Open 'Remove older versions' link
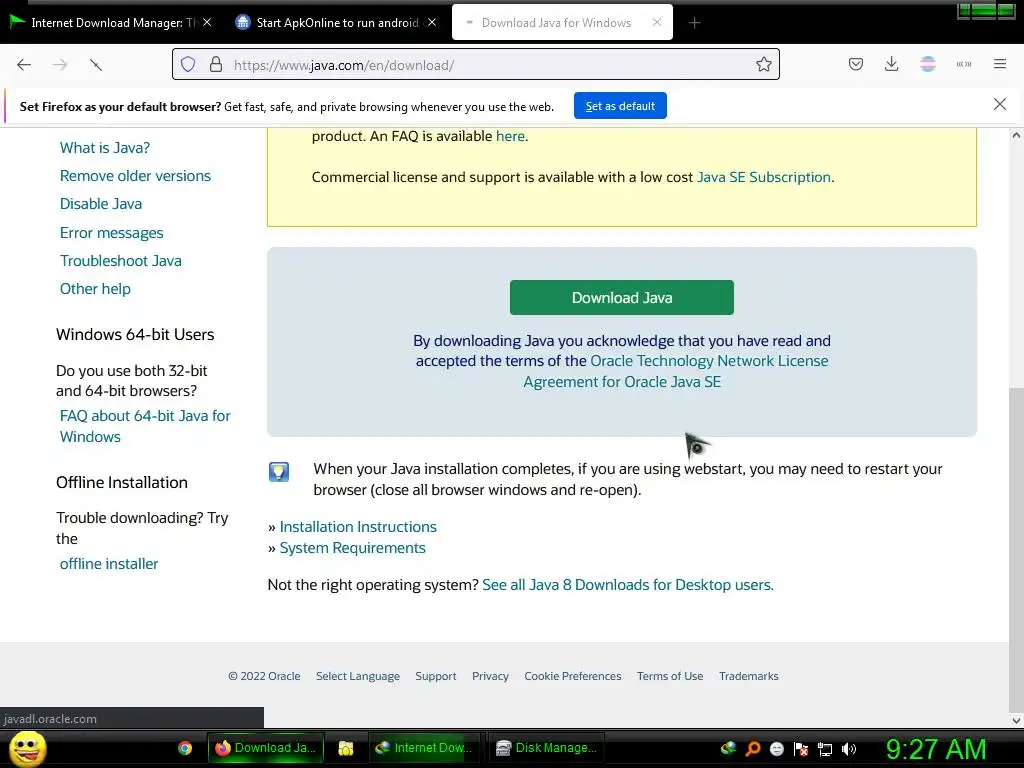Image resolution: width=1024 pixels, height=768 pixels. point(135,176)
